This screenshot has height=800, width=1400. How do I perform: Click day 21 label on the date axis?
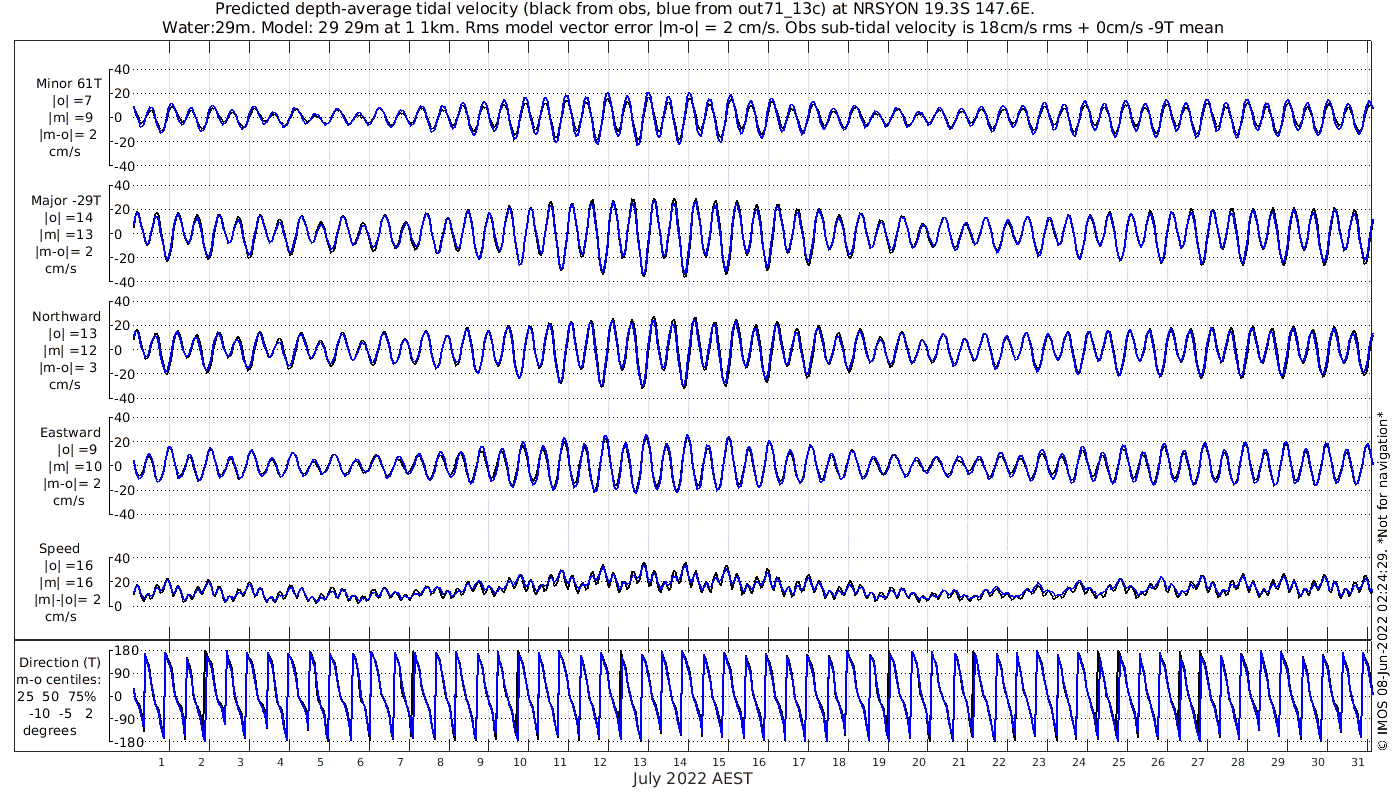point(959,762)
